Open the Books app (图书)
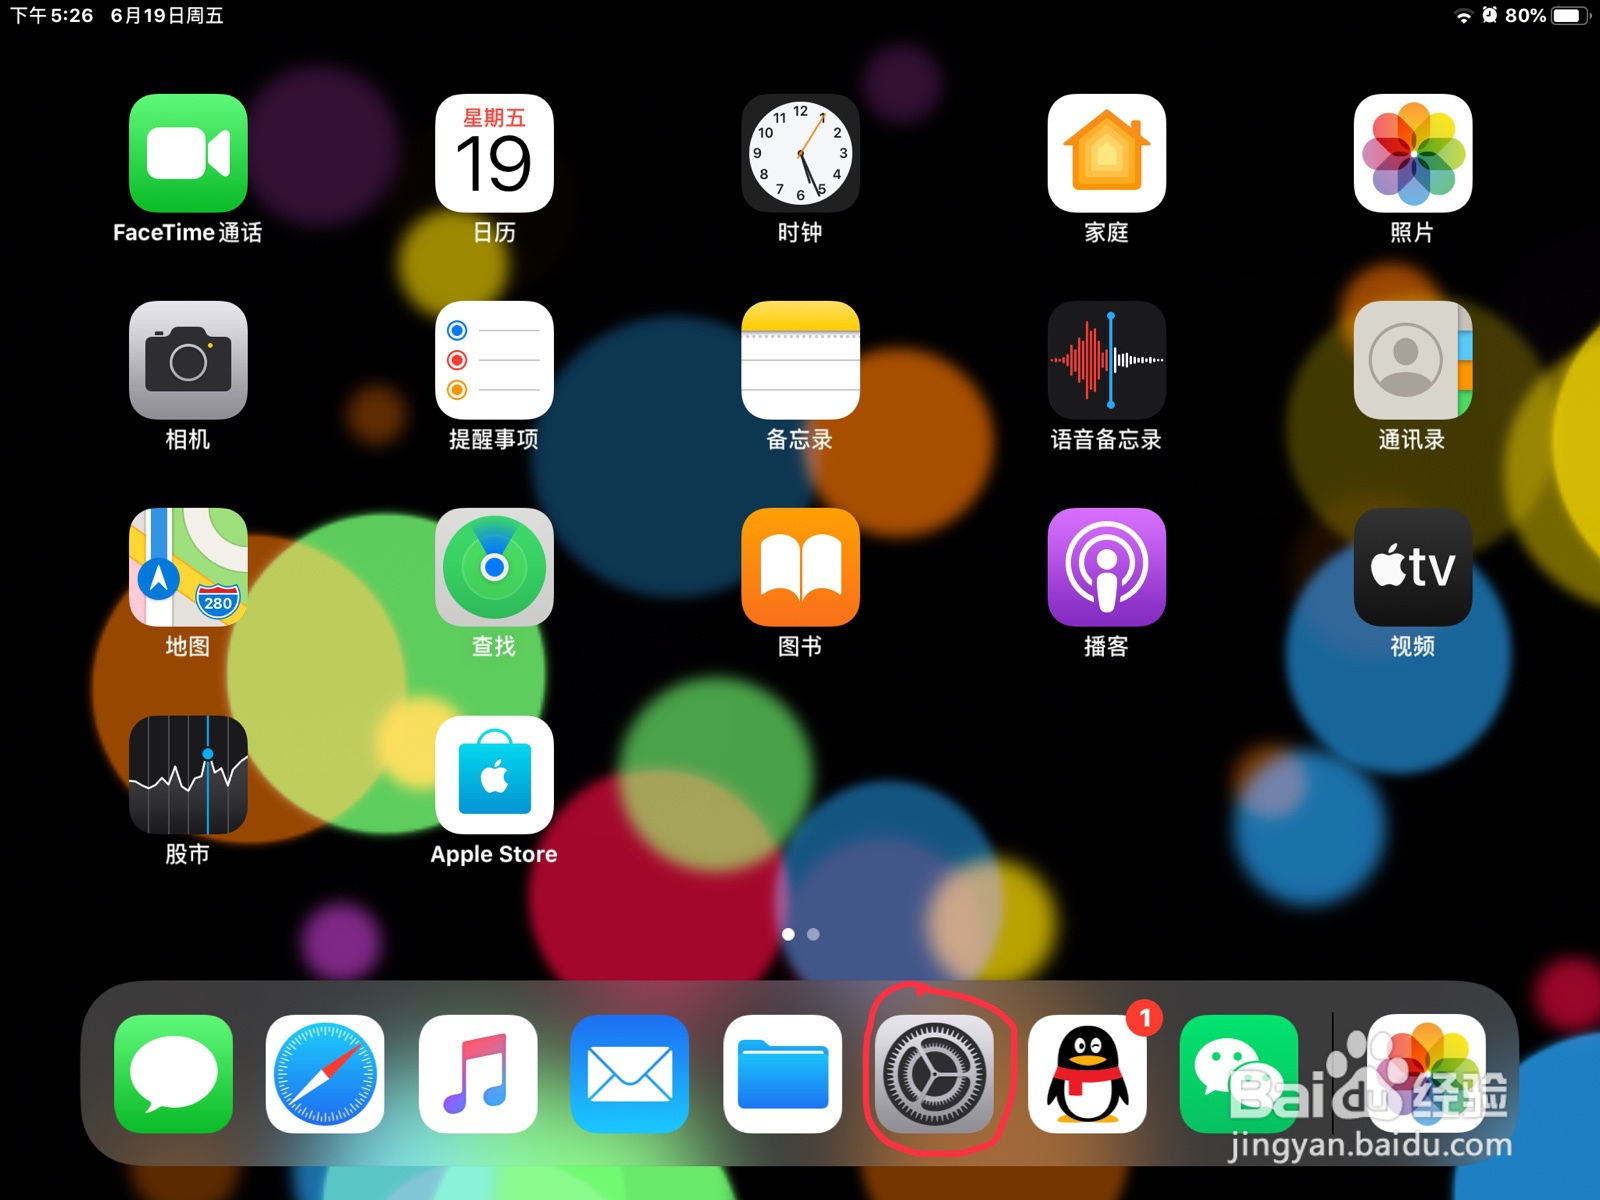 click(x=800, y=567)
